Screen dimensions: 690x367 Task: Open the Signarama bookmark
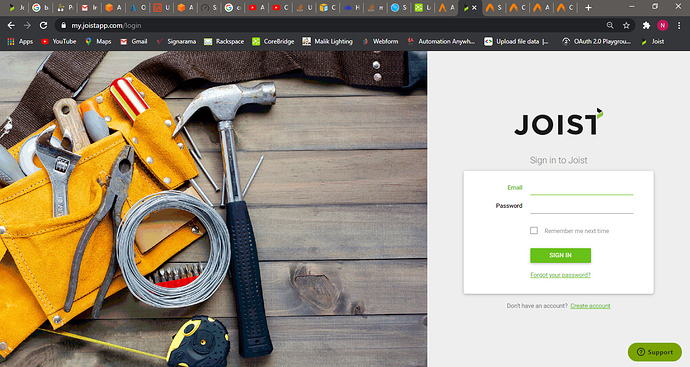176,41
